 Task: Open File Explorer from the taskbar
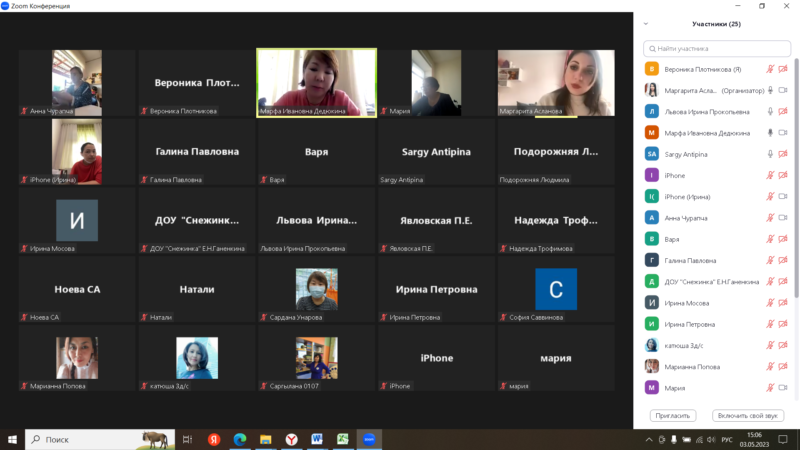(x=265, y=439)
